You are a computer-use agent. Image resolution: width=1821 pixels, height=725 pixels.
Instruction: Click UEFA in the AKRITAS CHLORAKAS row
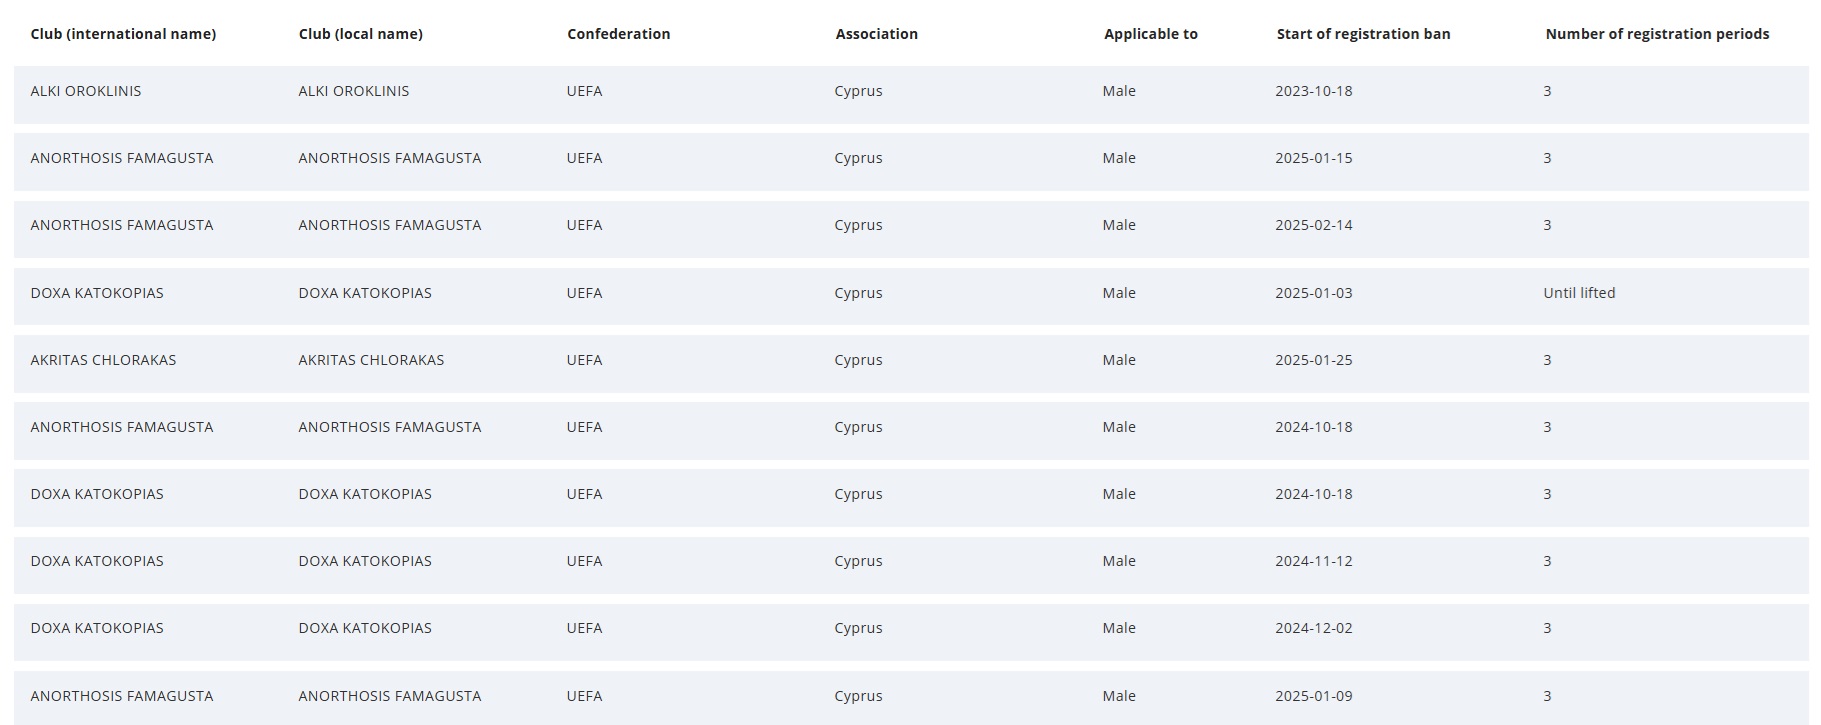584,360
